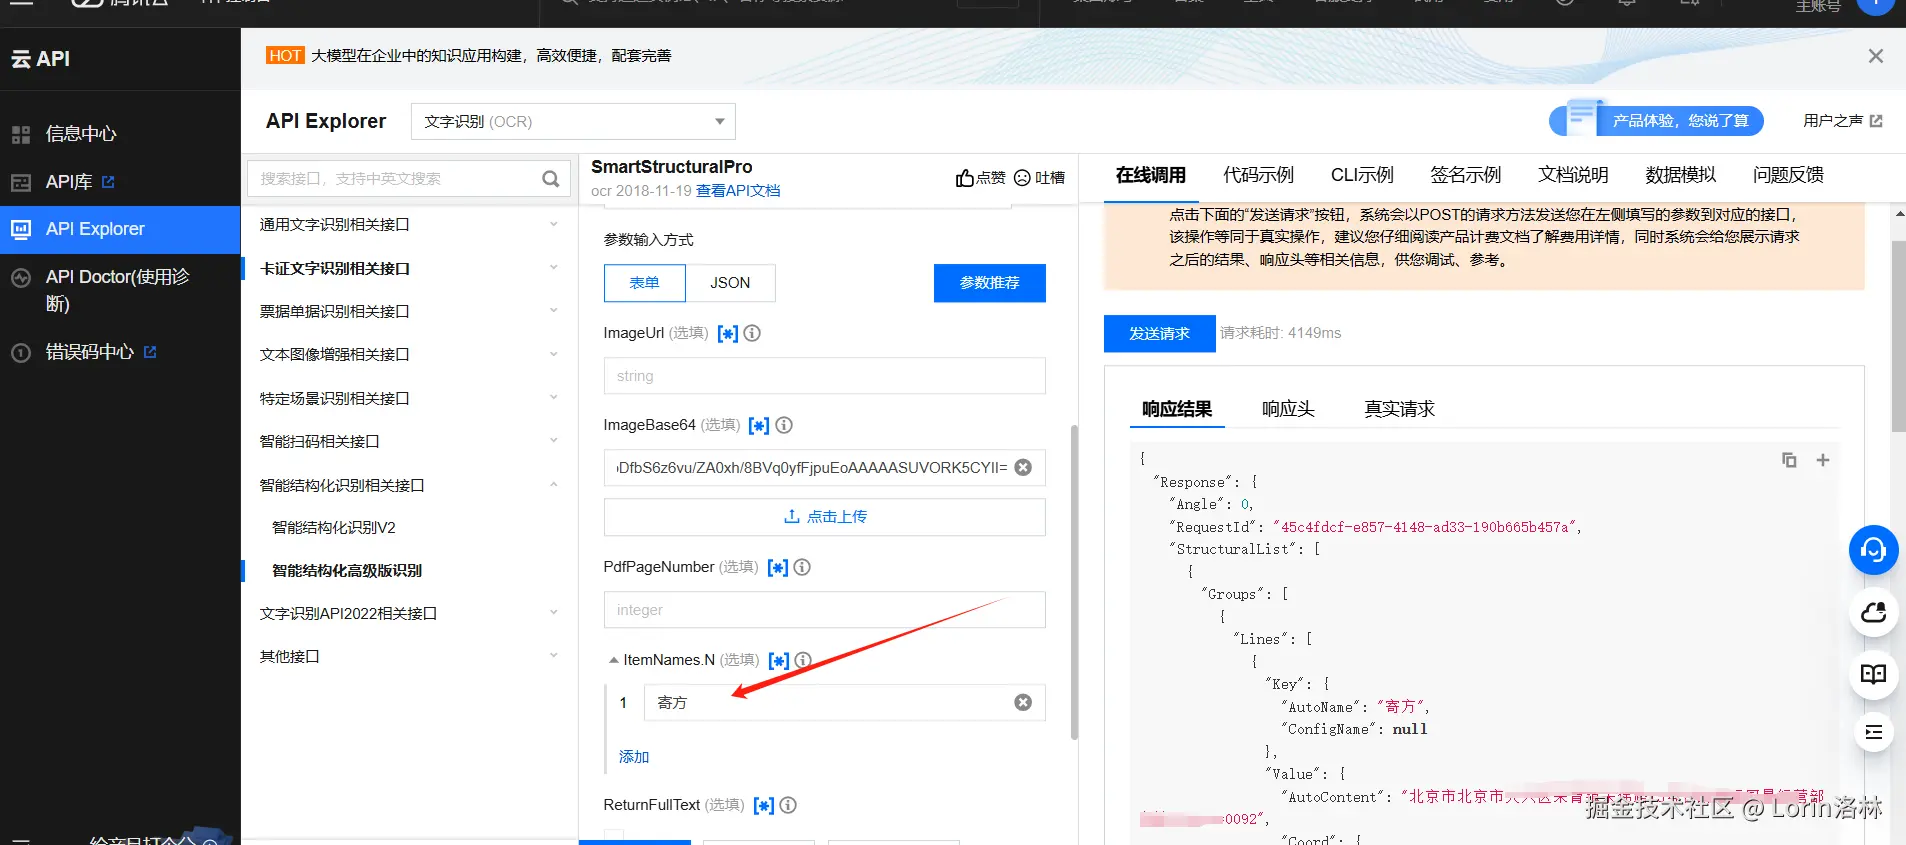Switch parameter input to JSON
Image resolution: width=1906 pixels, height=845 pixels.
click(730, 283)
